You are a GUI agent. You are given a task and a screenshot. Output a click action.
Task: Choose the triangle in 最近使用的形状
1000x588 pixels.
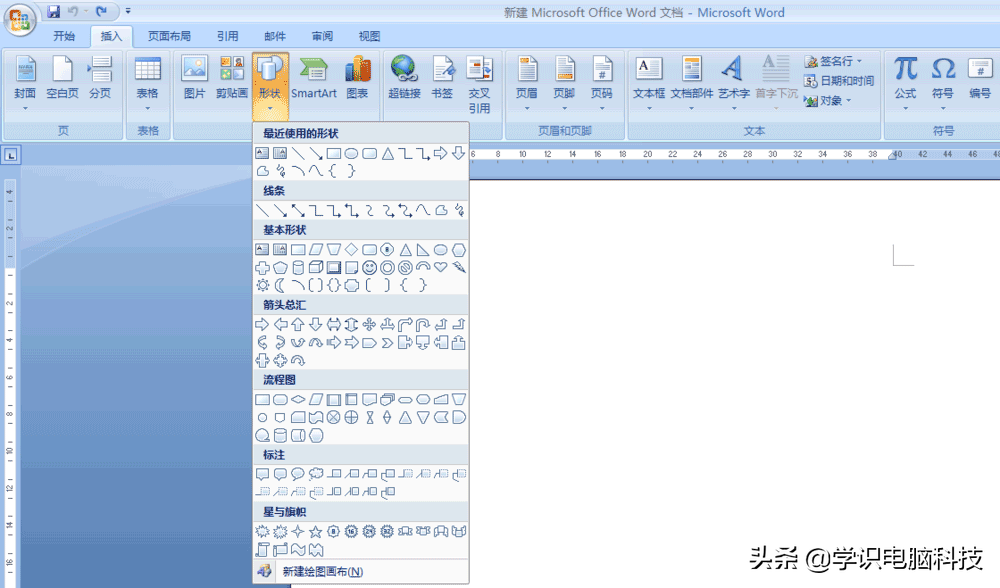[x=387, y=154]
